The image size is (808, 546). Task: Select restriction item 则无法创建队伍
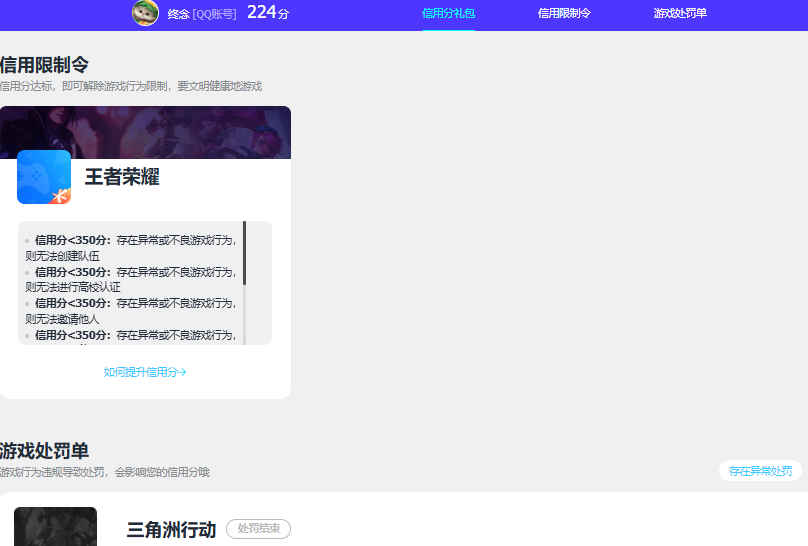pyautogui.click(x=62, y=256)
